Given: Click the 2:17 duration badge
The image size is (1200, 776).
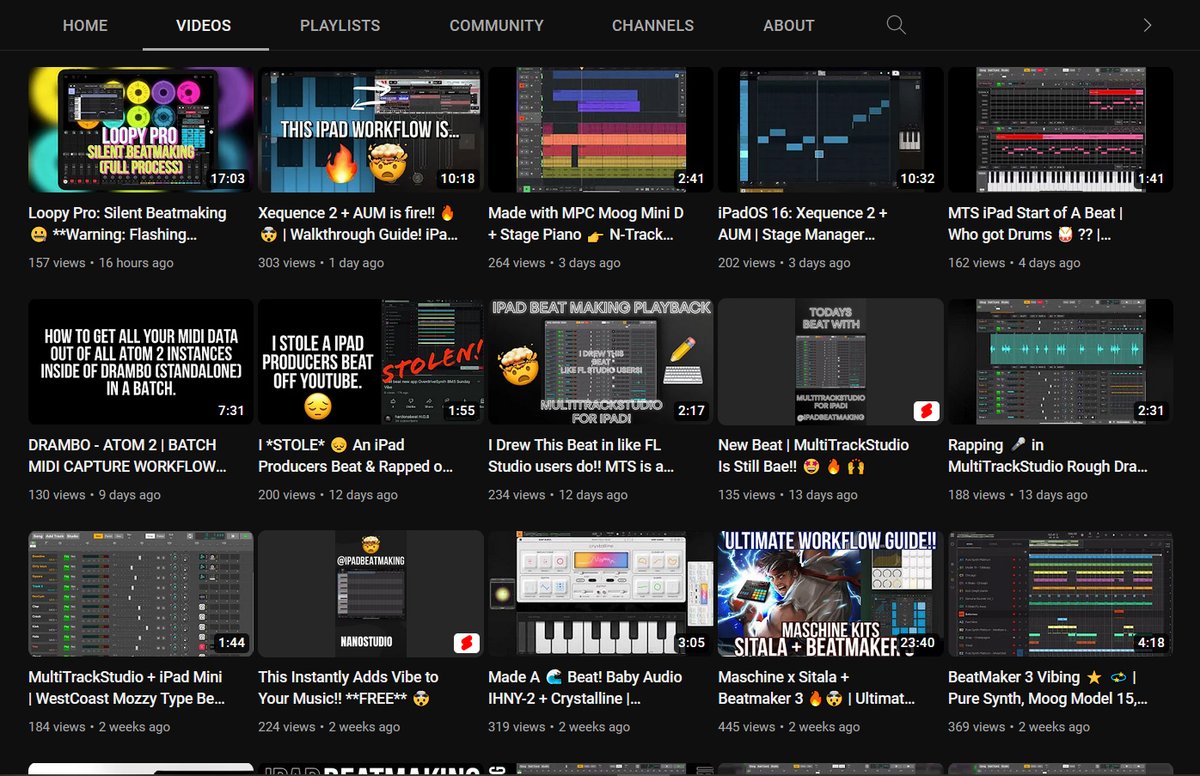Looking at the screenshot, I should 691,411.
